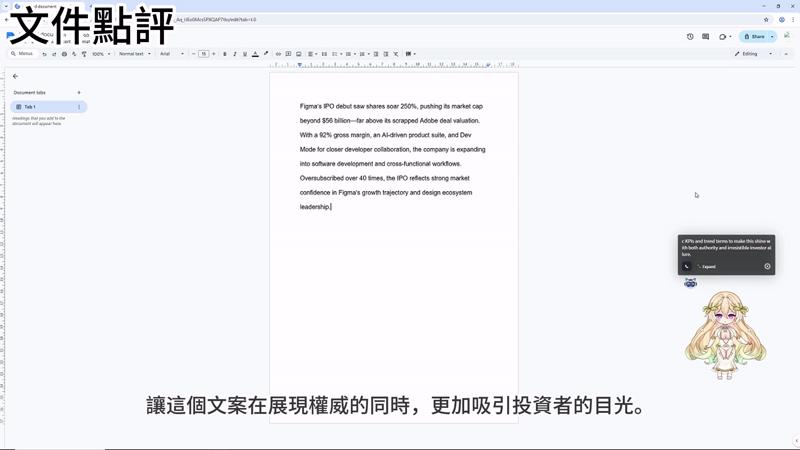This screenshot has height=450, width=800.
Task: Open the 100% zoom dropdown
Action: point(101,54)
